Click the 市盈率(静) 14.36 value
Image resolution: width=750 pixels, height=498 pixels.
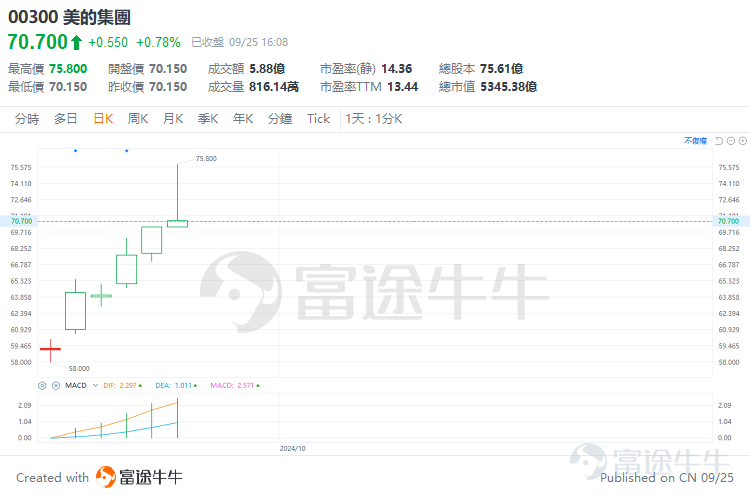click(397, 69)
